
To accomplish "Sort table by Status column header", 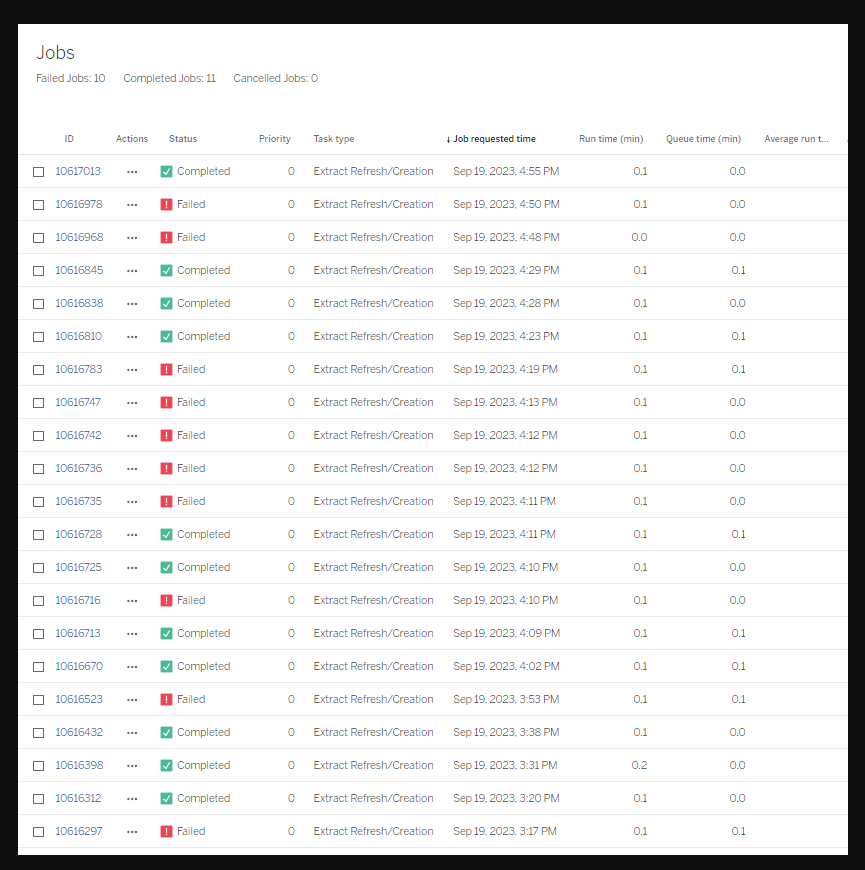I will [x=183, y=139].
